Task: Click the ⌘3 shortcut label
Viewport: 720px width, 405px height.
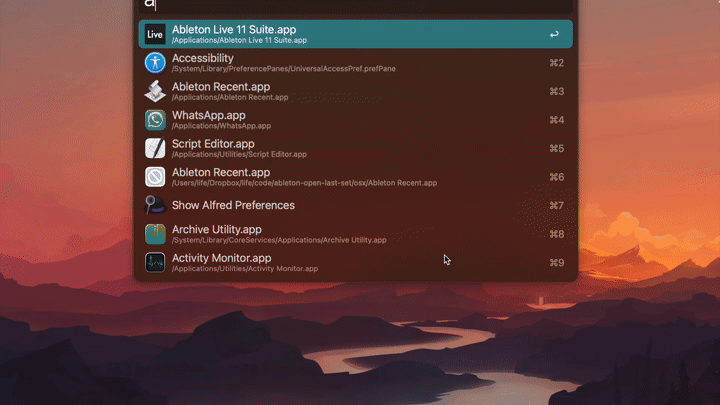Action: coord(557,91)
